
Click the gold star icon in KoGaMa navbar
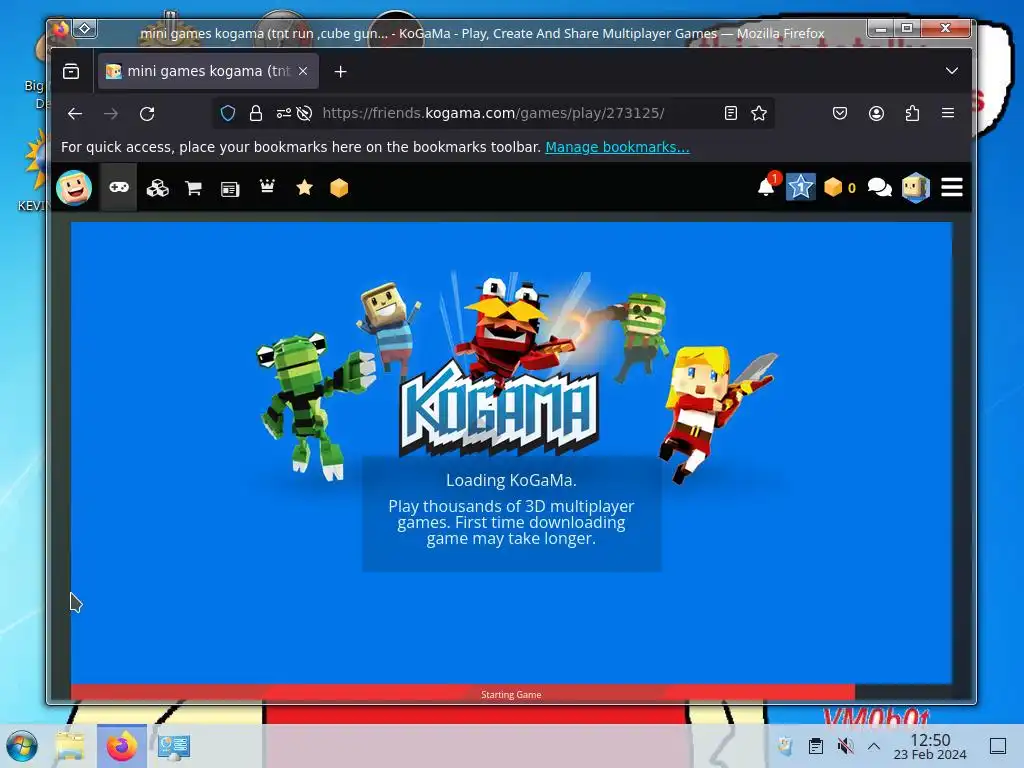304,188
